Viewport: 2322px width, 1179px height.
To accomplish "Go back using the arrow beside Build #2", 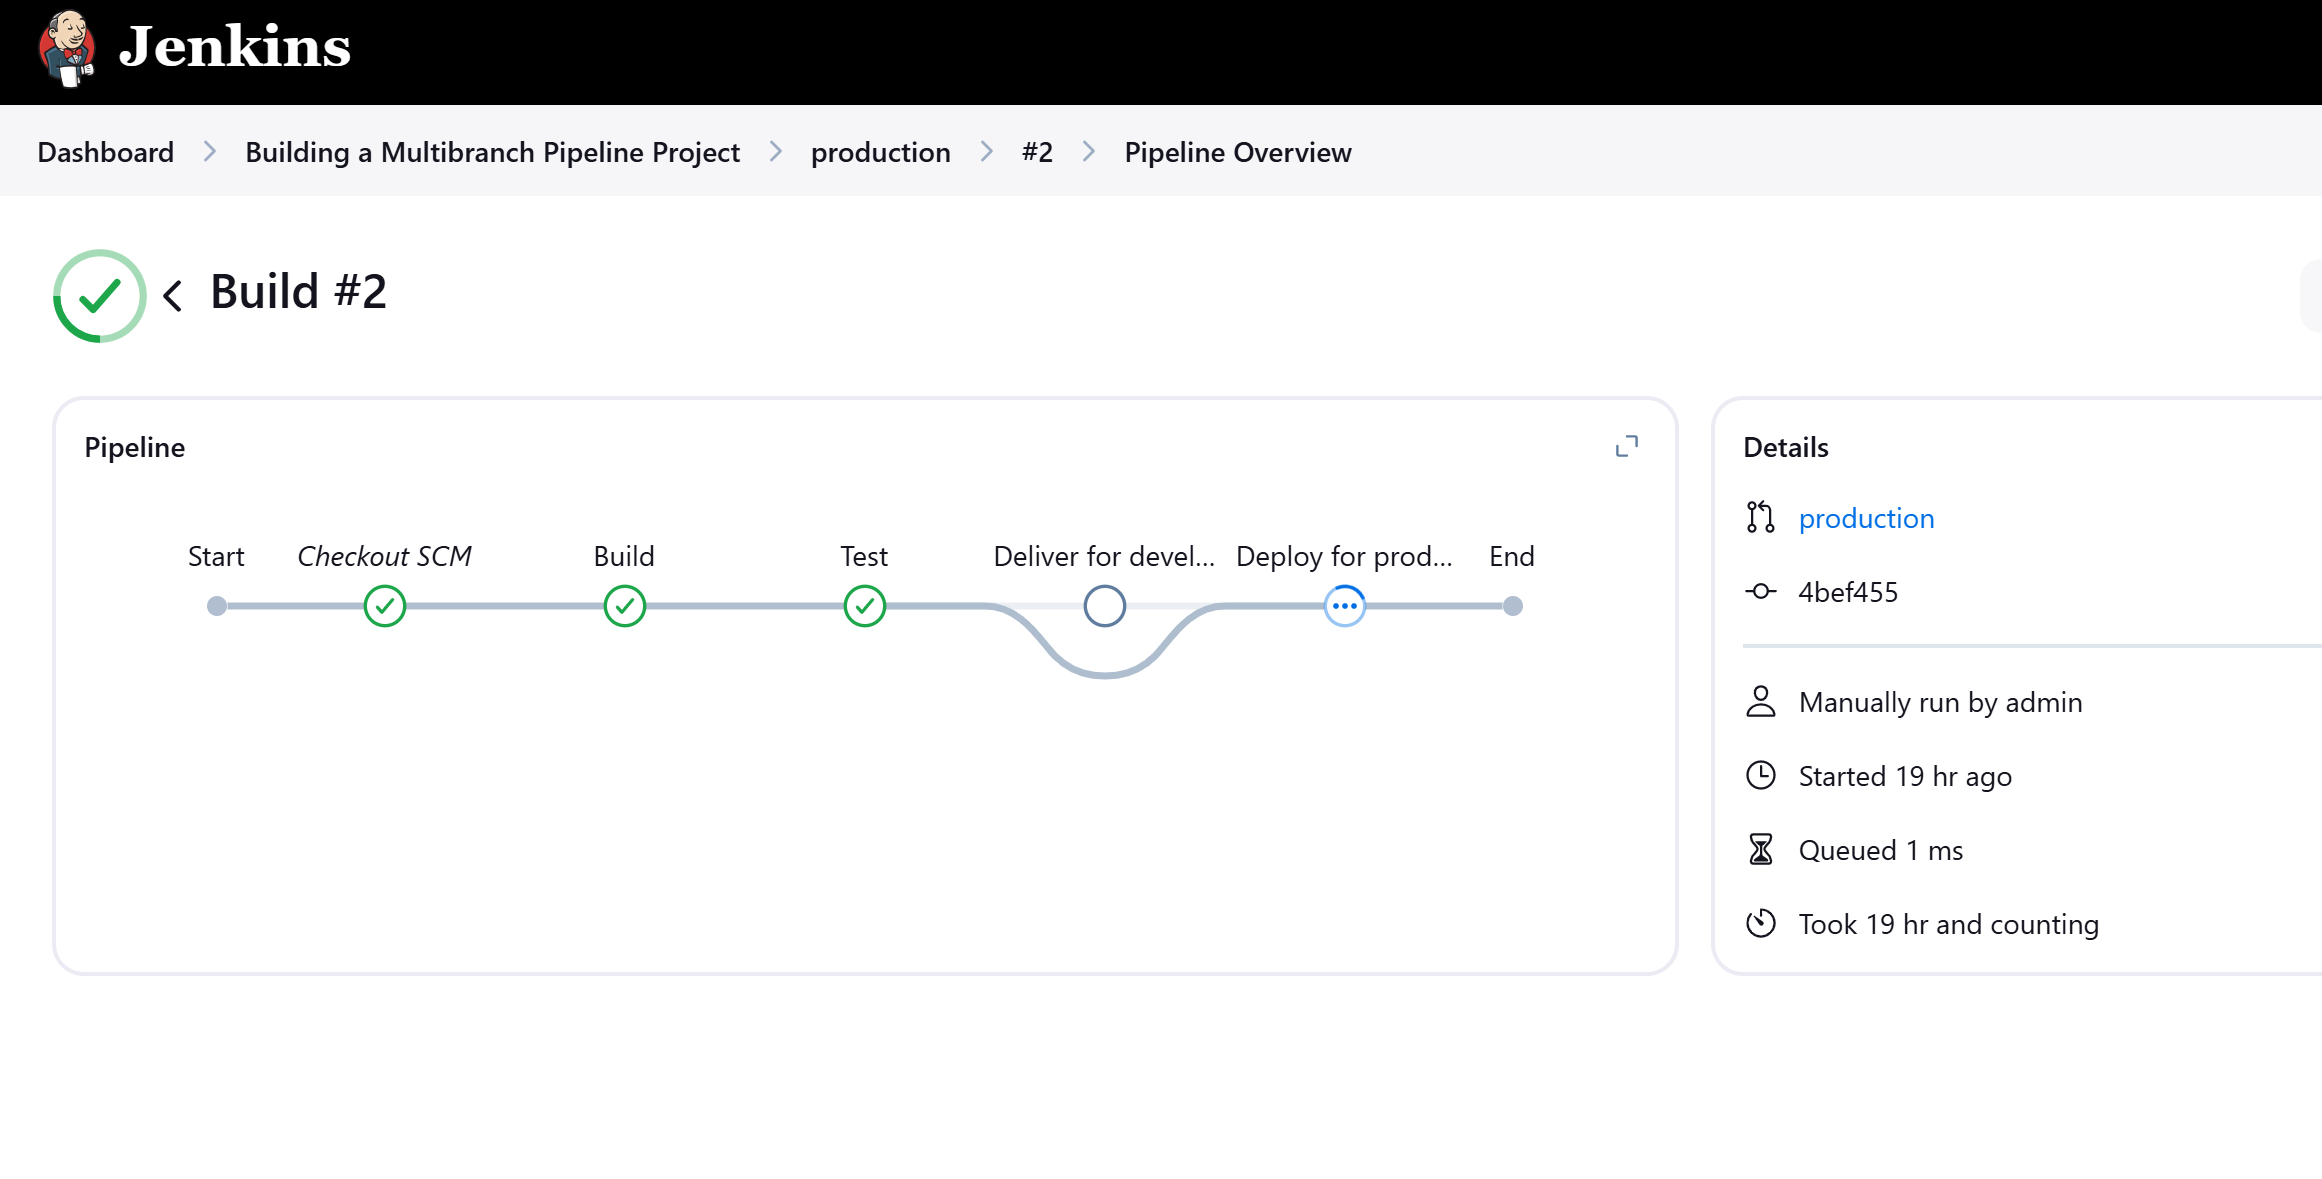I will pos(173,295).
